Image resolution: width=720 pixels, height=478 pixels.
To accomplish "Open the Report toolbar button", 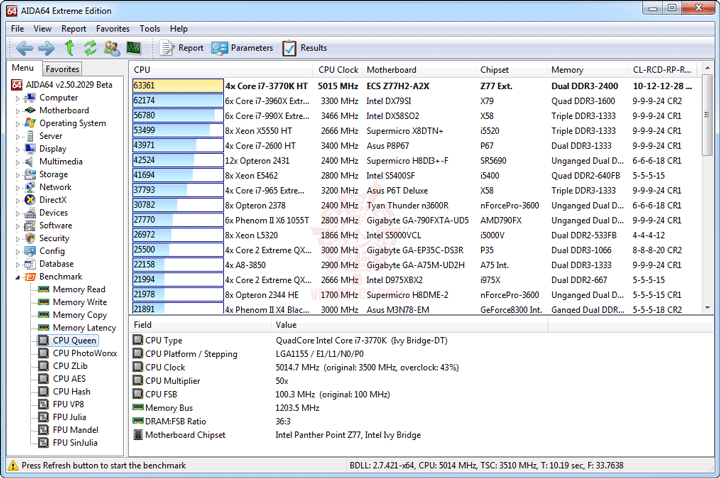I will [181, 48].
